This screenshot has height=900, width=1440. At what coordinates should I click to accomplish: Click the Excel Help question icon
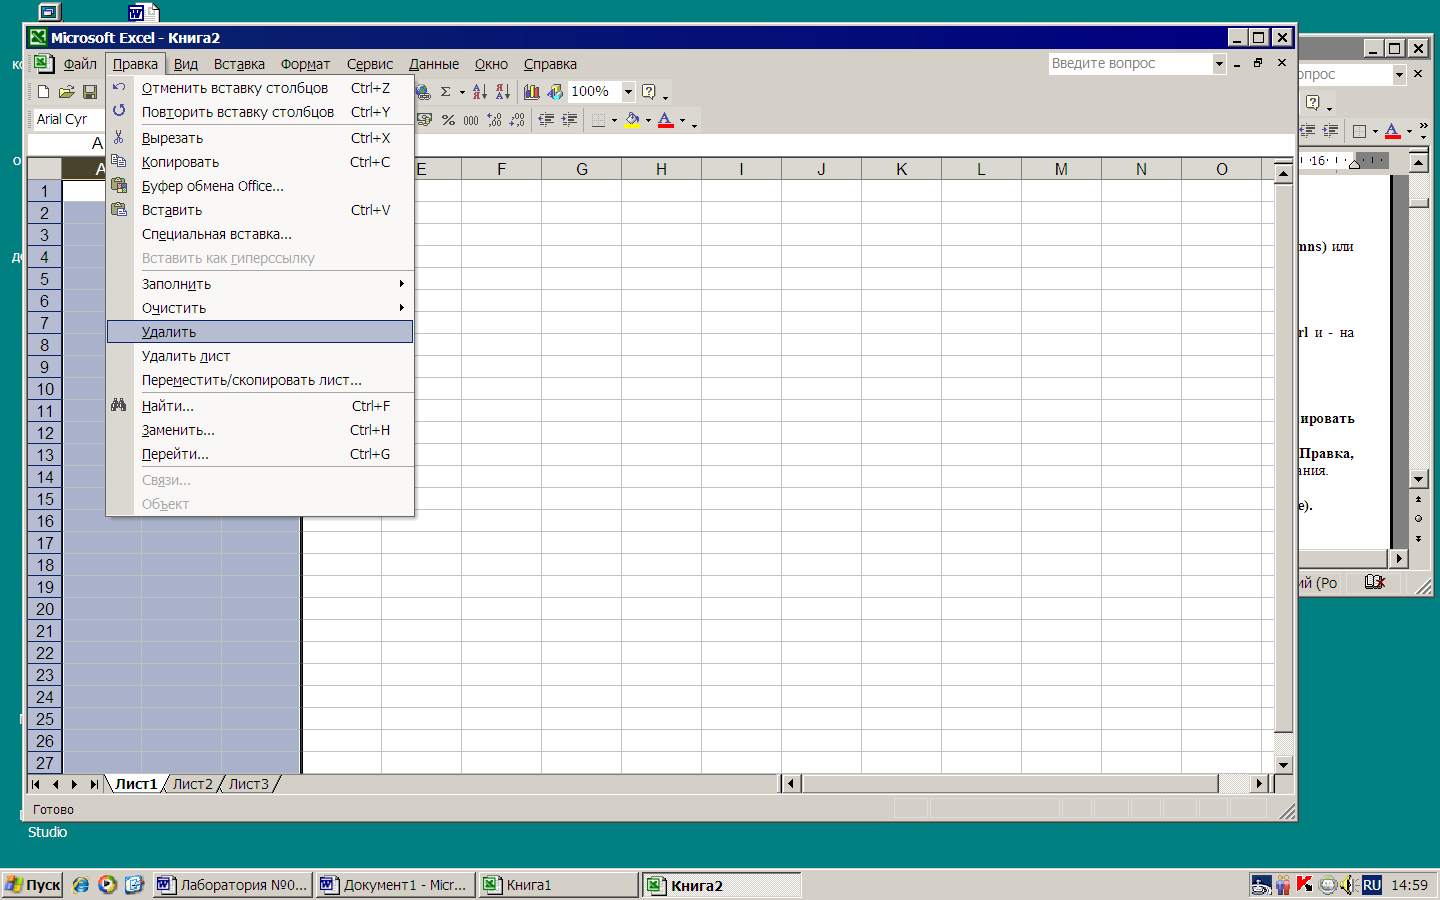pyautogui.click(x=649, y=92)
